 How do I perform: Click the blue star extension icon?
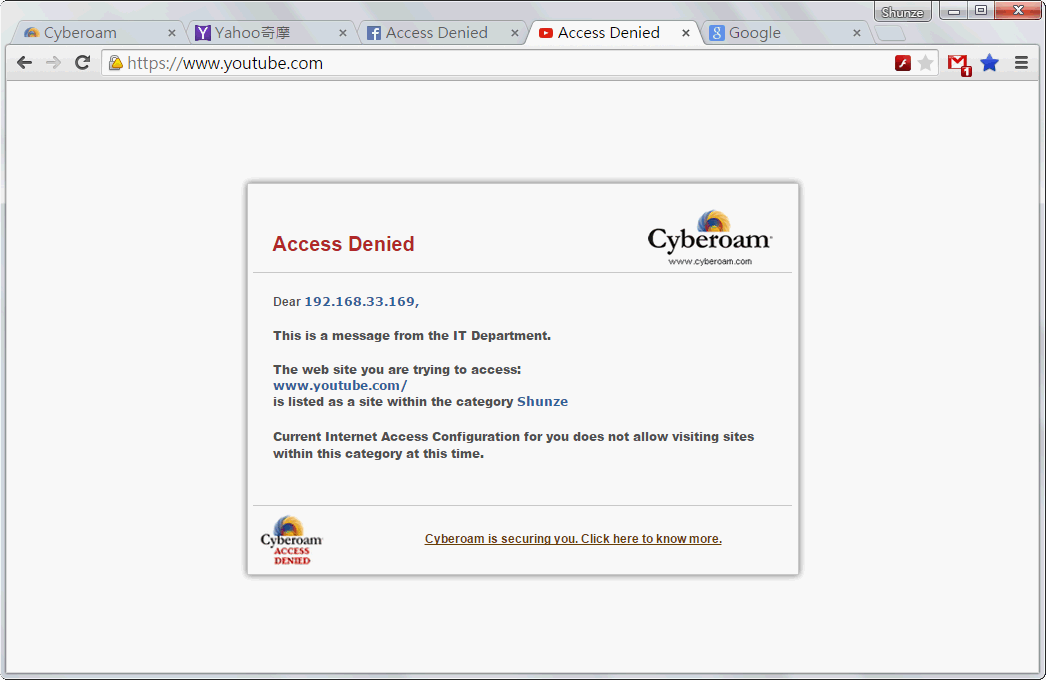pyautogui.click(x=990, y=63)
